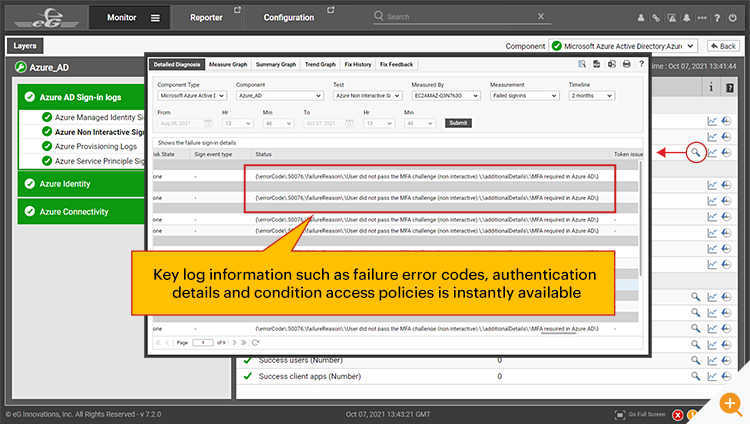Clear the search with X icon
This screenshot has width=750, height=424.
tap(540, 16)
